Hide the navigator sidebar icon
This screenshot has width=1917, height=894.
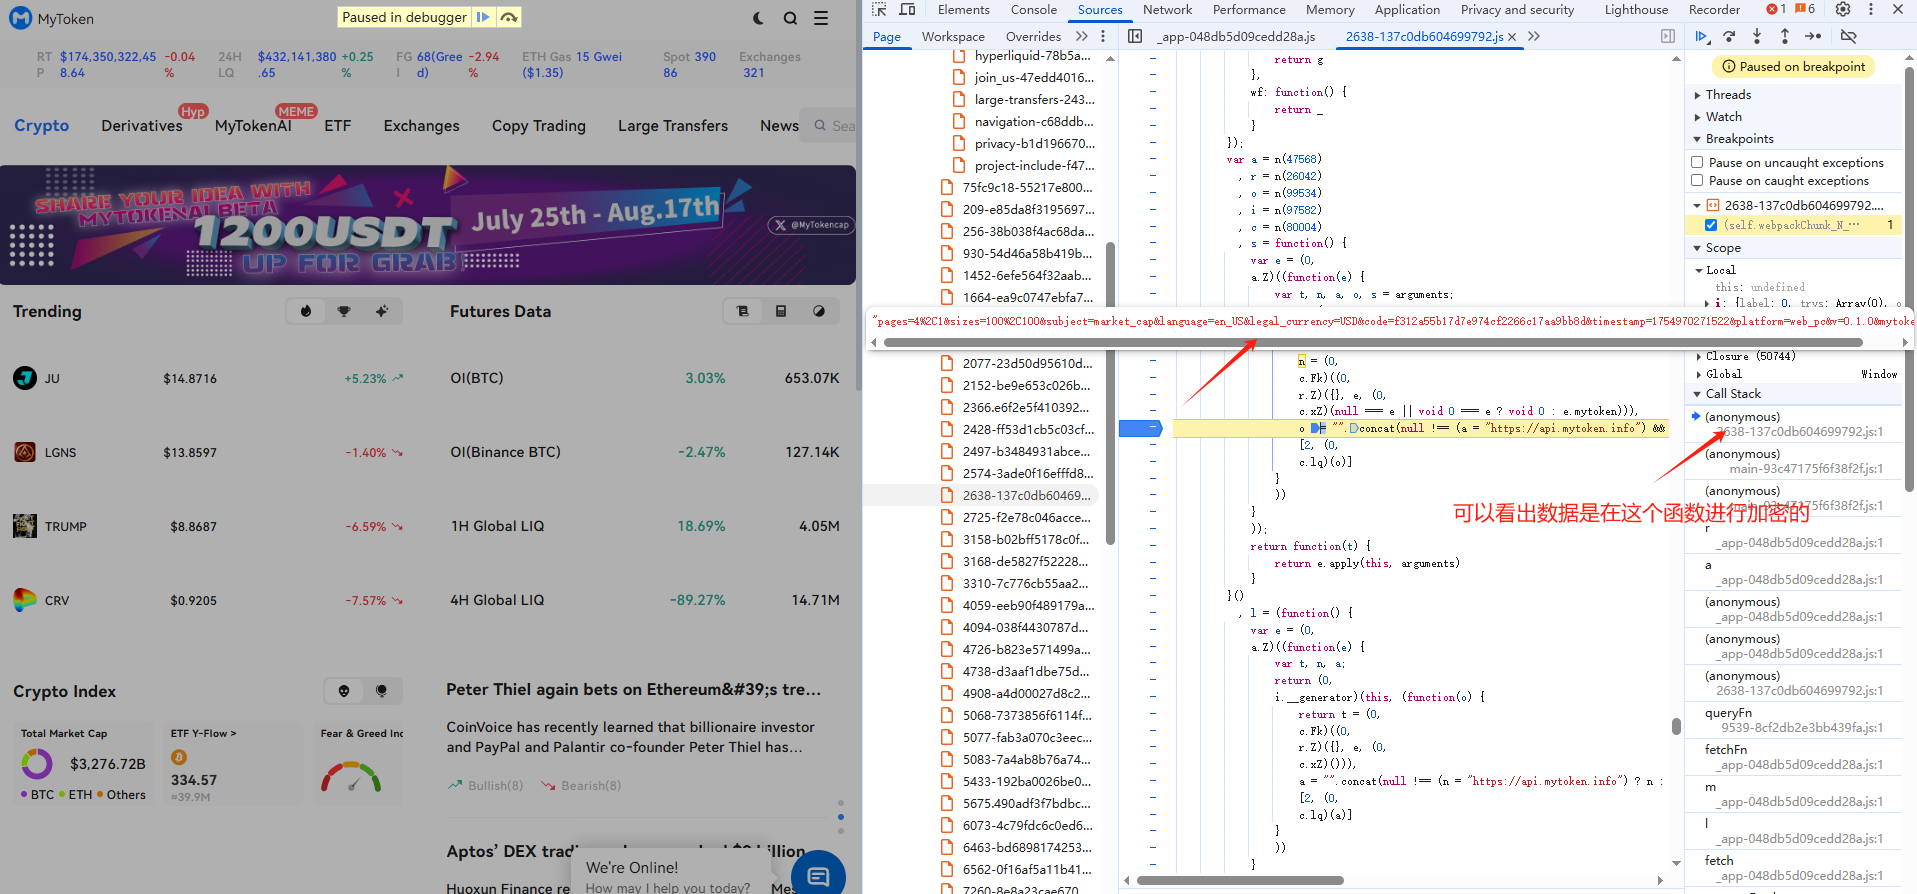click(1135, 36)
